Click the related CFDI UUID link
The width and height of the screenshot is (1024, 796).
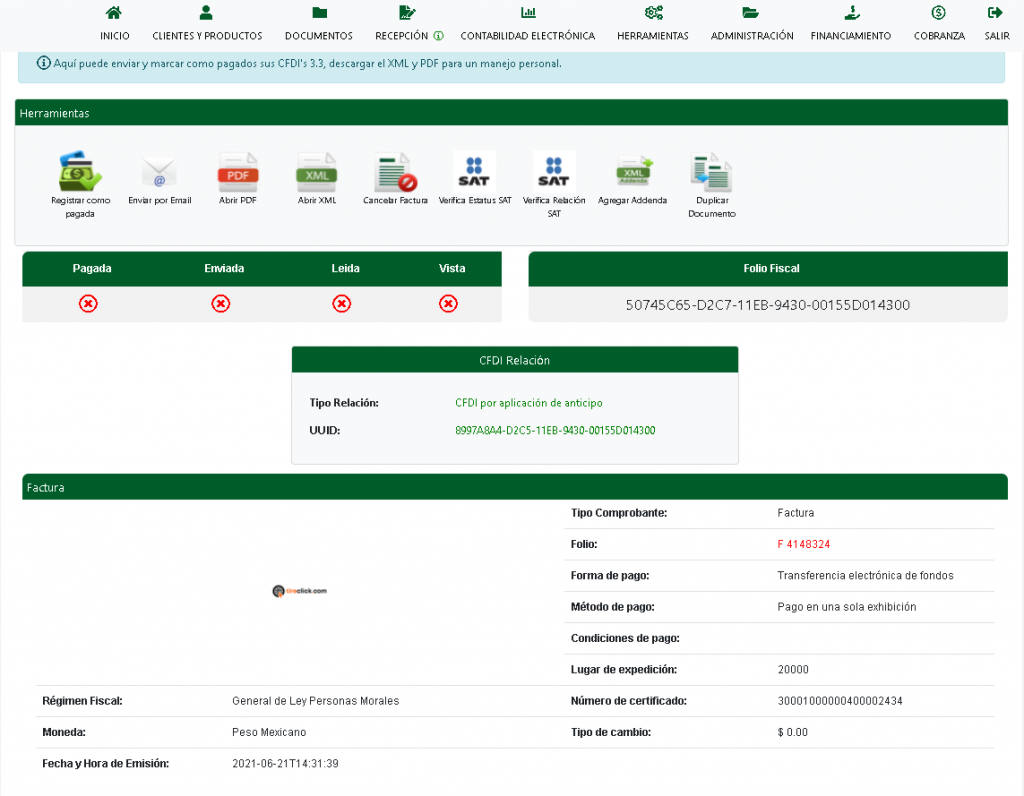[555, 430]
